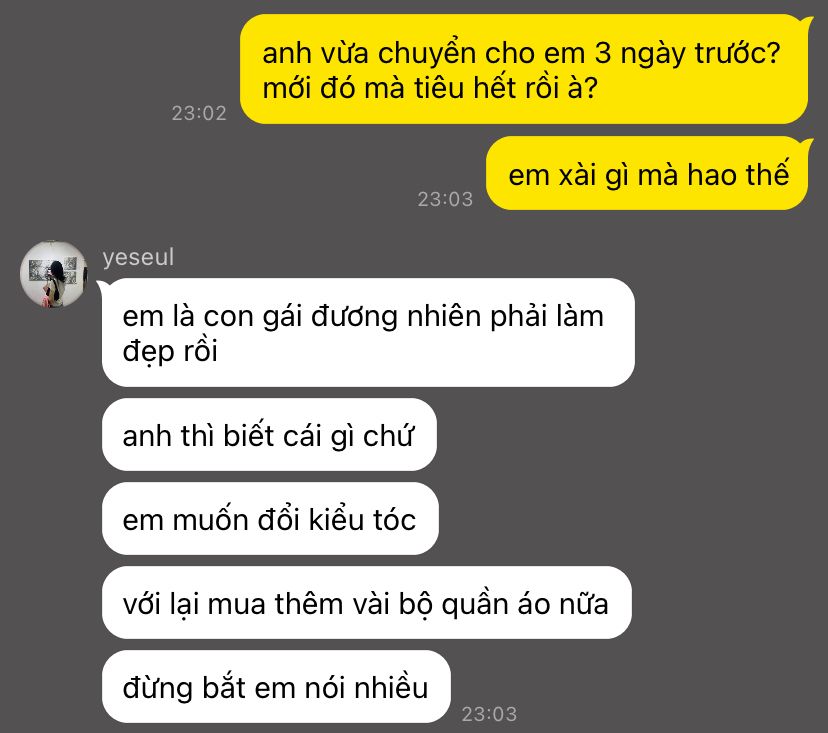Screen dimensions: 828x733
Task: Tap the 23:02 timestamp
Action: [199, 113]
